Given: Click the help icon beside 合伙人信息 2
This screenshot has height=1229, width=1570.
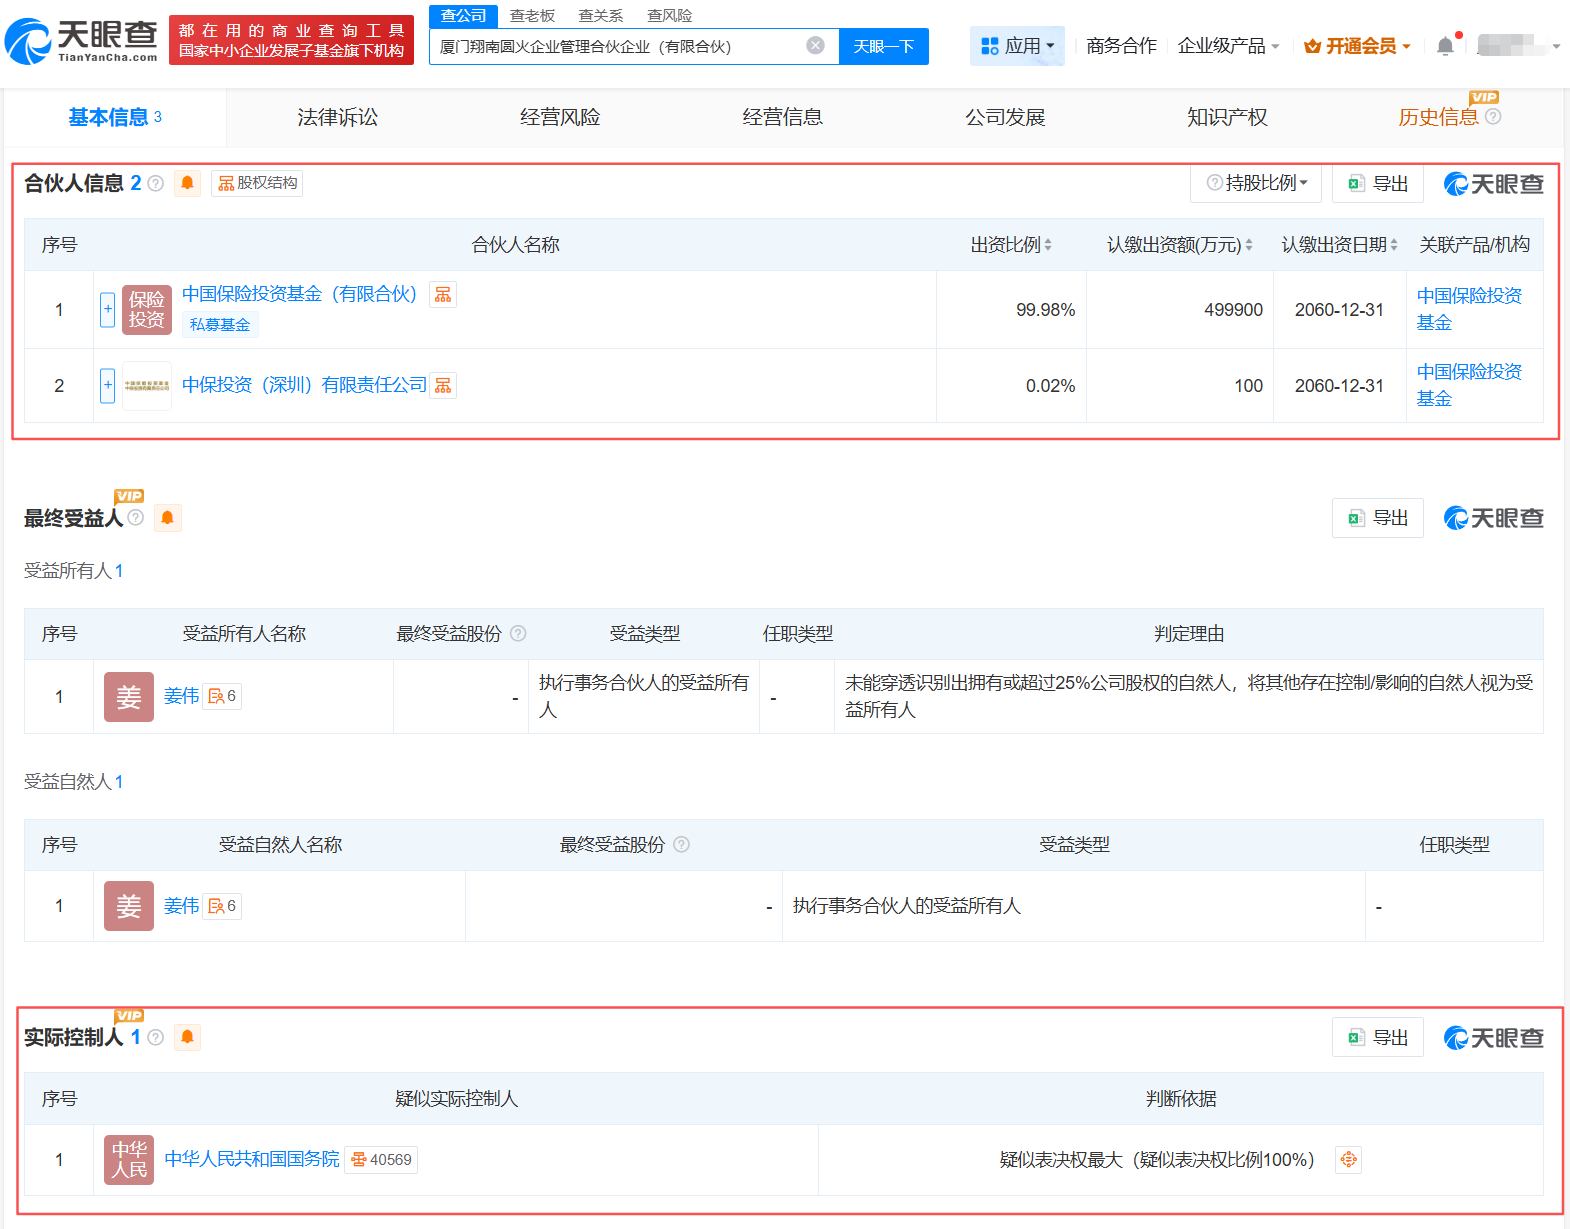Looking at the screenshot, I should pyautogui.click(x=155, y=183).
